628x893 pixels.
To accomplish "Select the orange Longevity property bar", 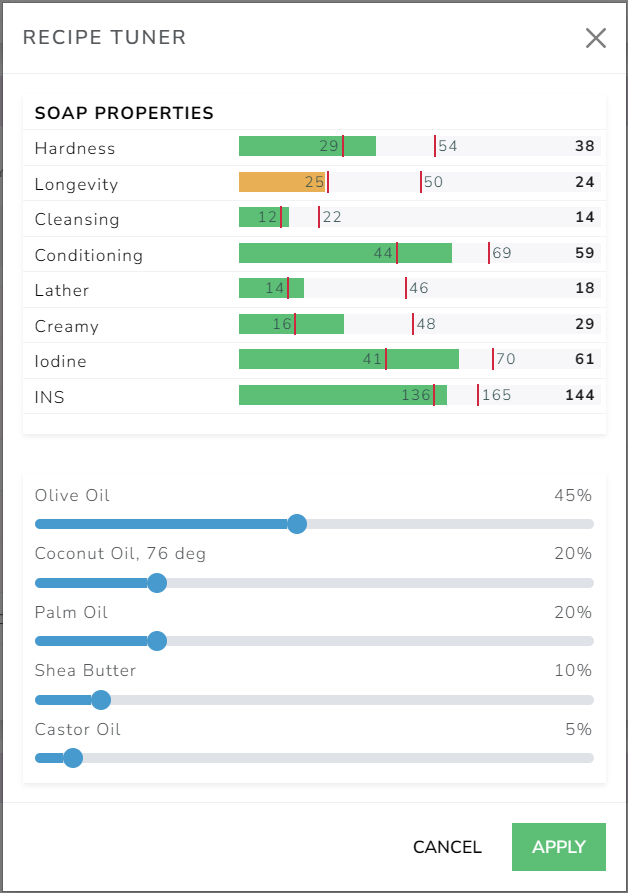I will point(280,182).
